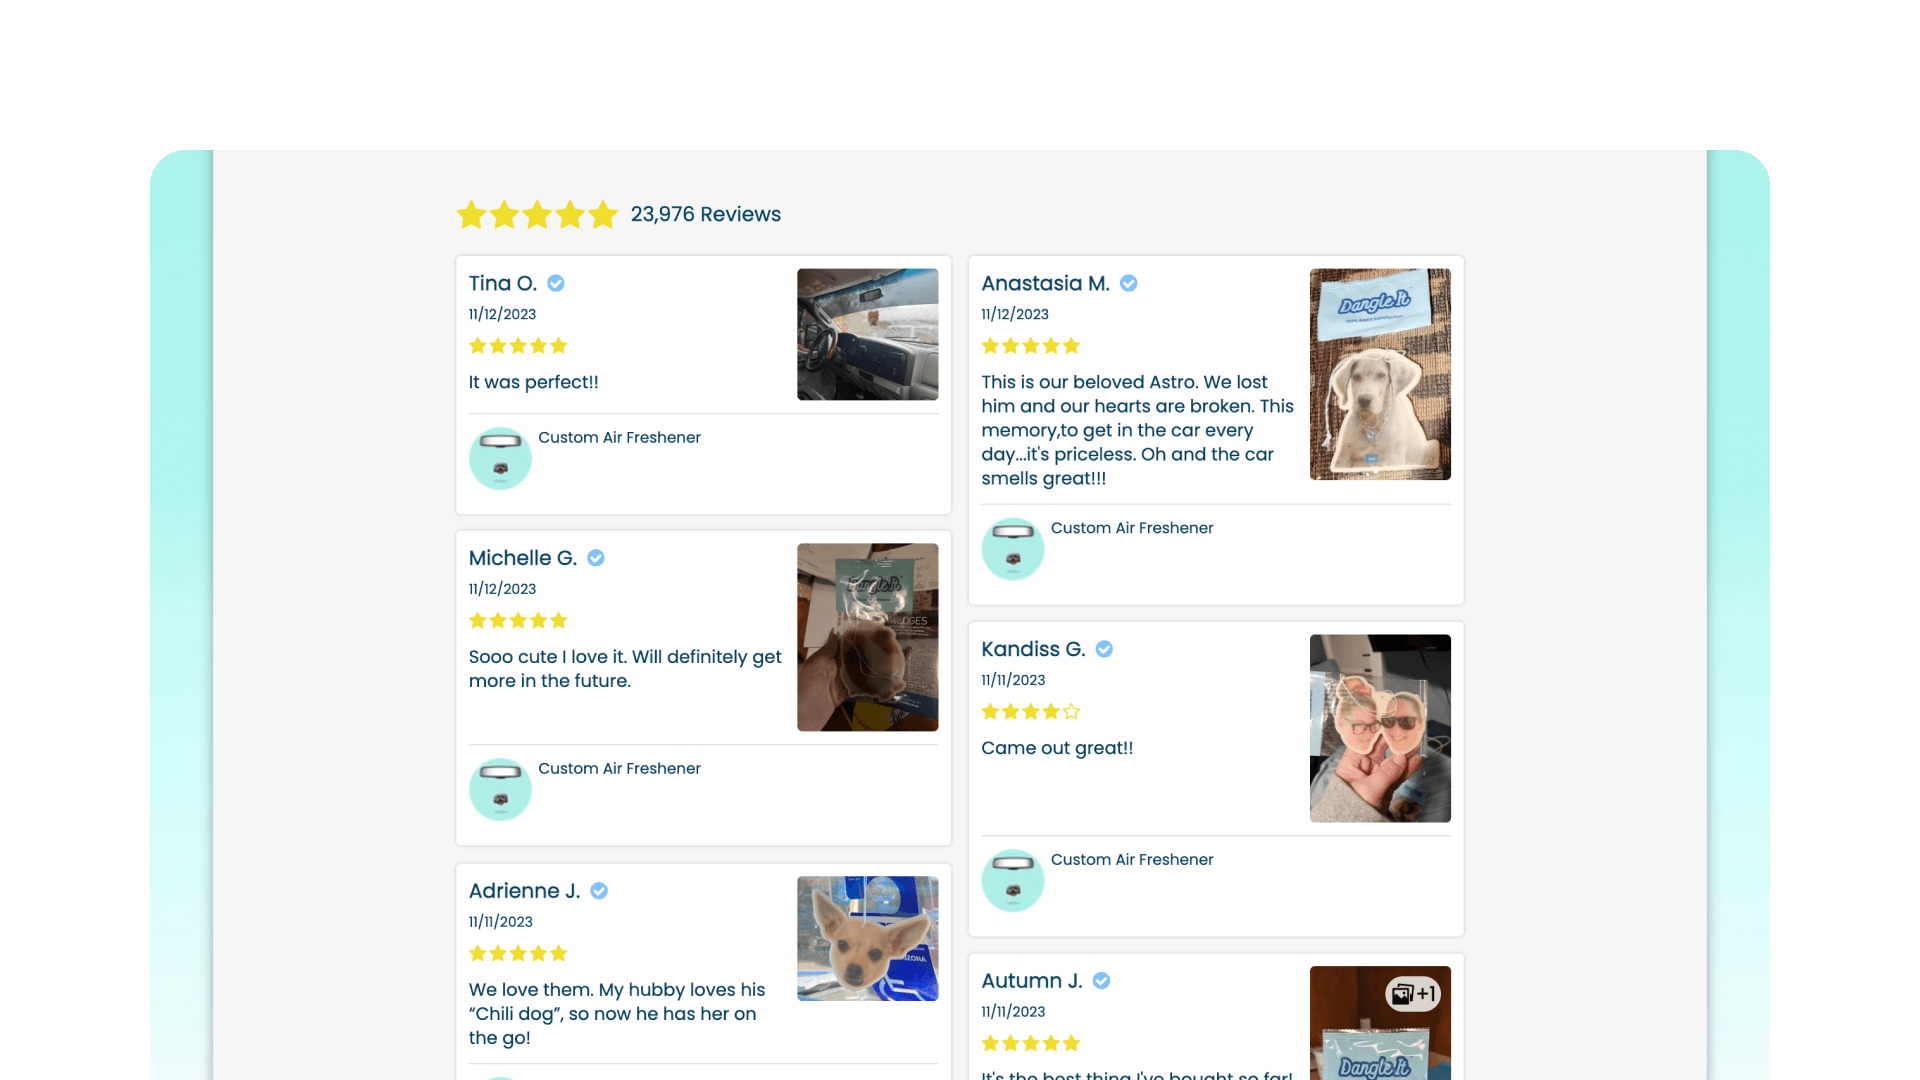Viewport: 1920px width, 1080px height.
Task: Click Custom Air Freshener link in Tina O.'s review
Action: click(619, 437)
